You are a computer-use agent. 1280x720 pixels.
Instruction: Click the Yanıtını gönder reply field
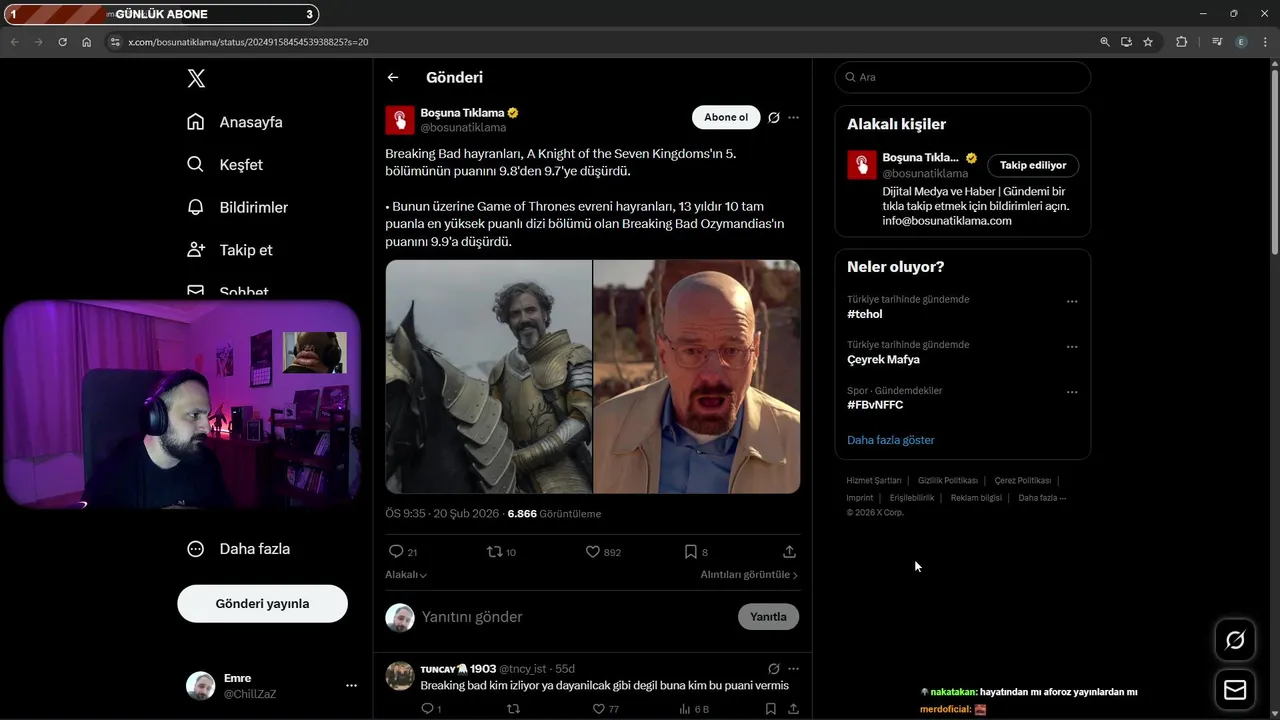[x=575, y=617]
